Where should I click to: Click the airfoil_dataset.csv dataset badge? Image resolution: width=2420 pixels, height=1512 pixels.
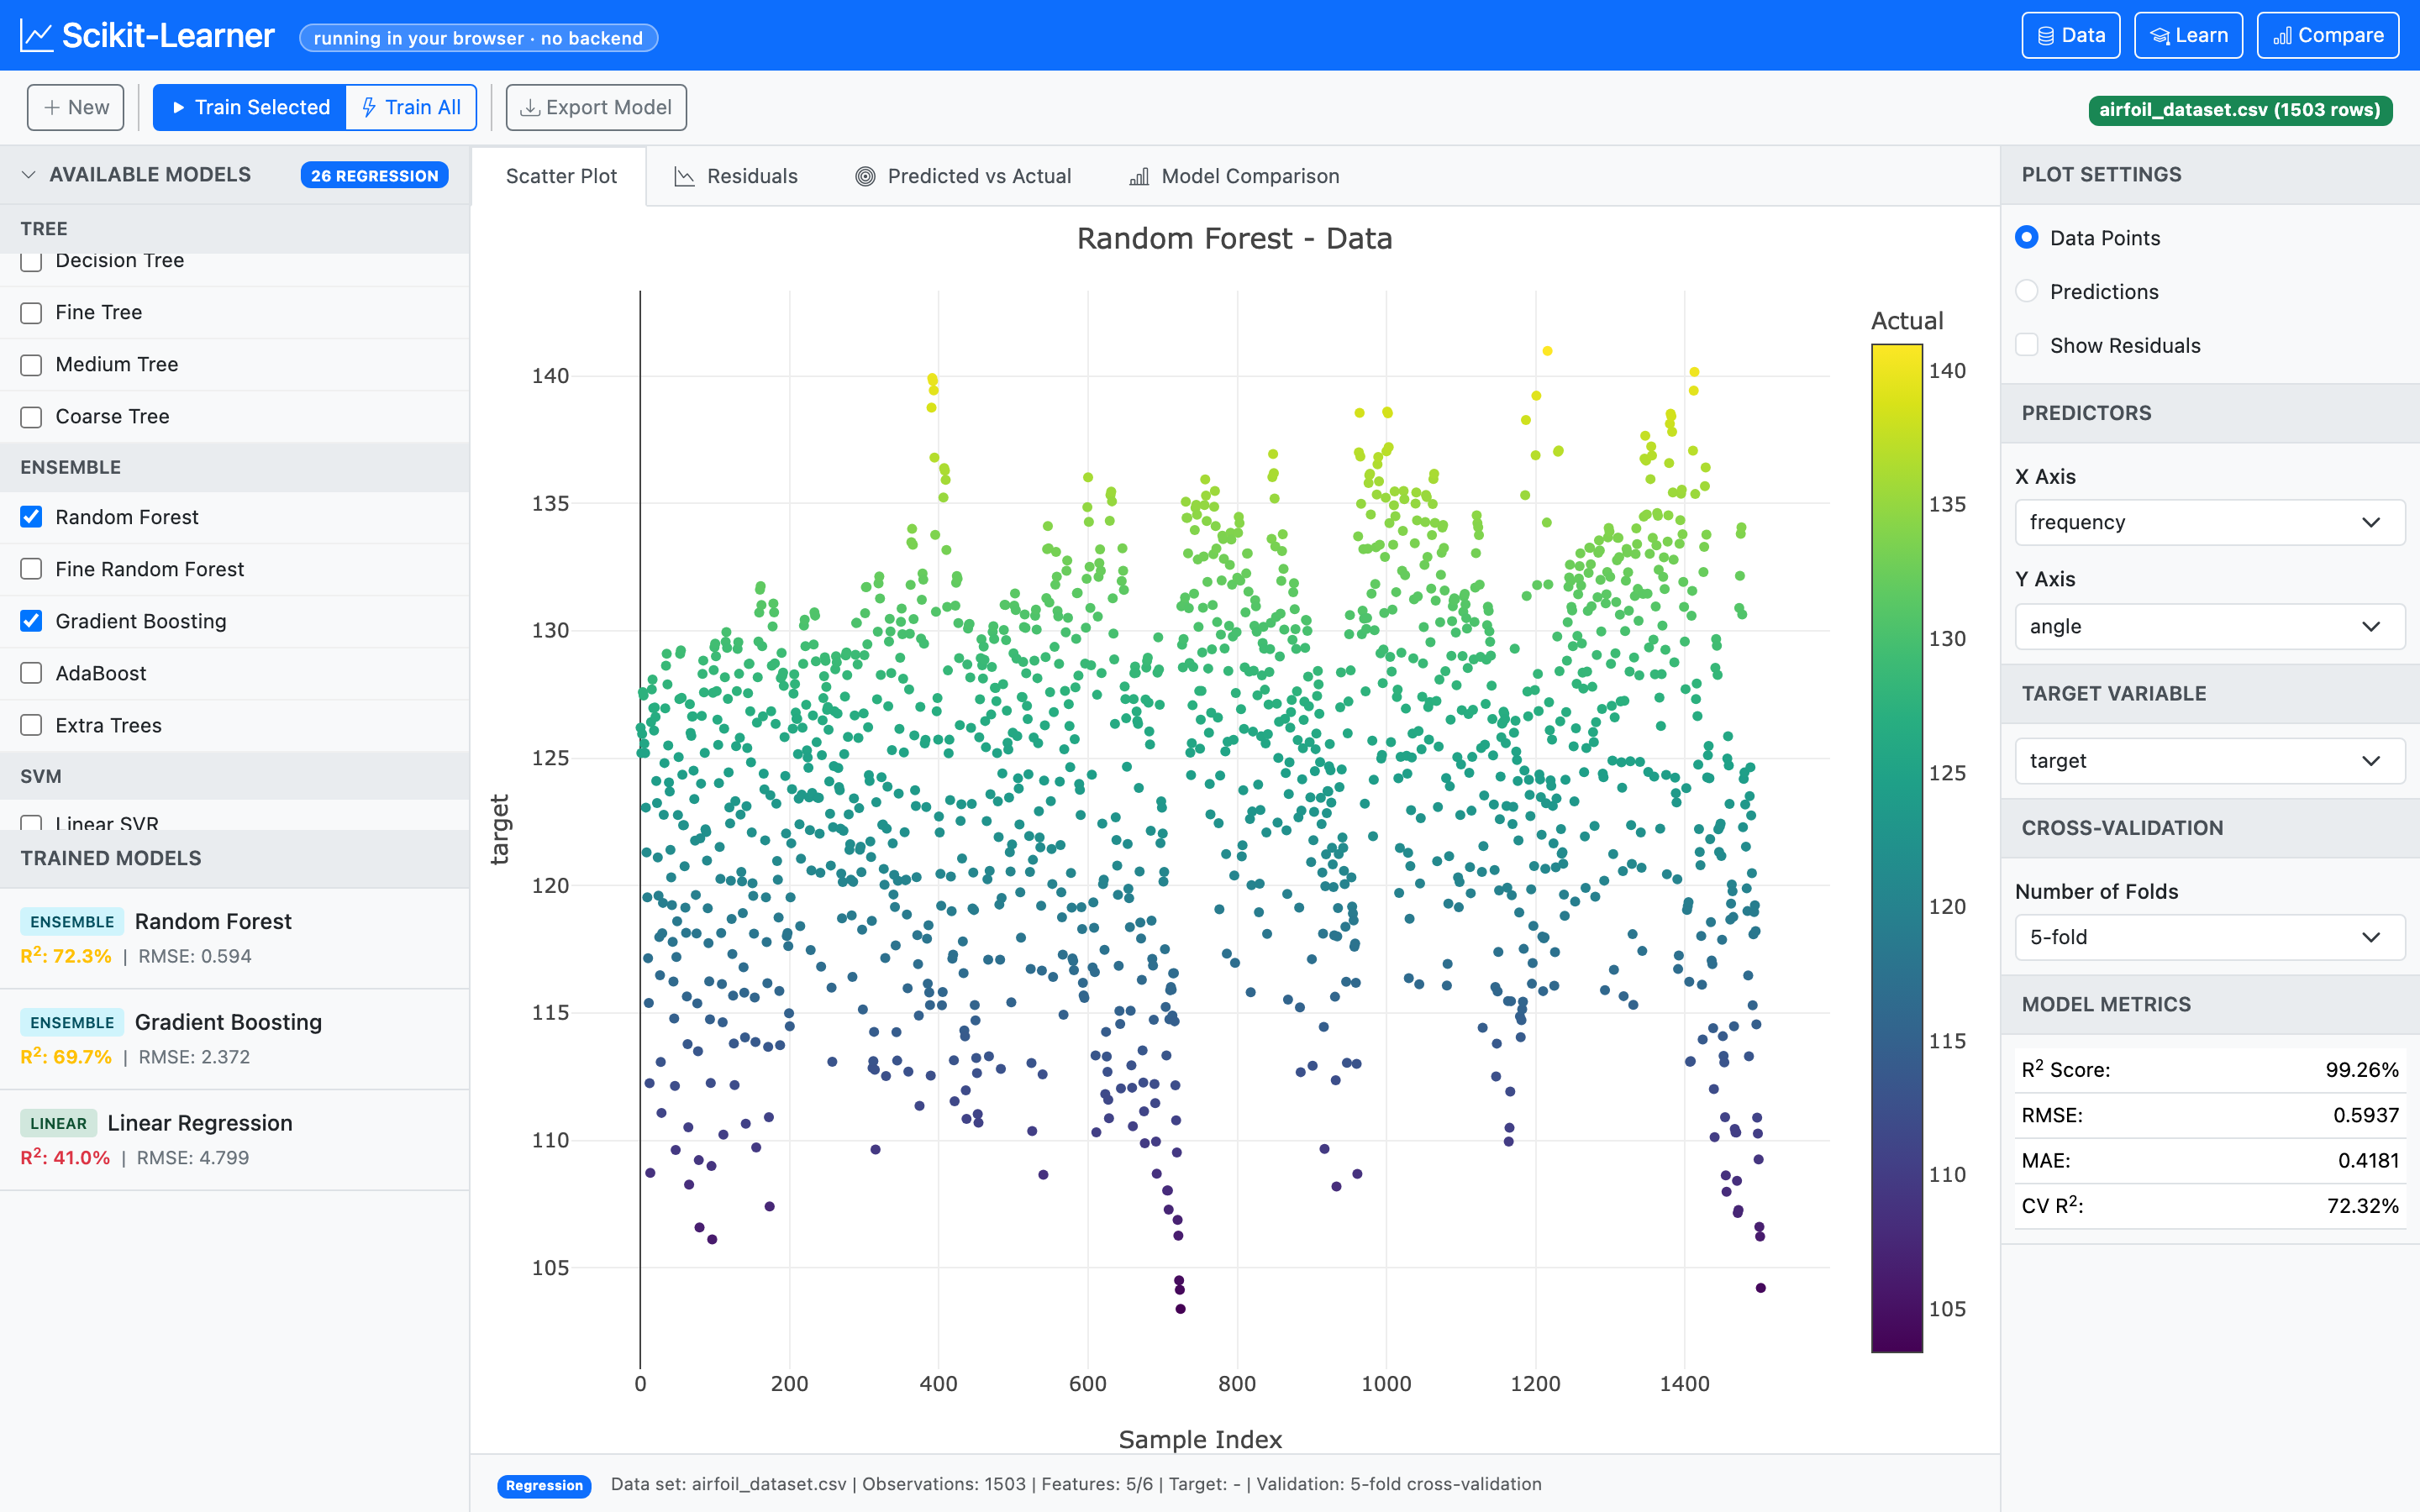pyautogui.click(x=2240, y=110)
